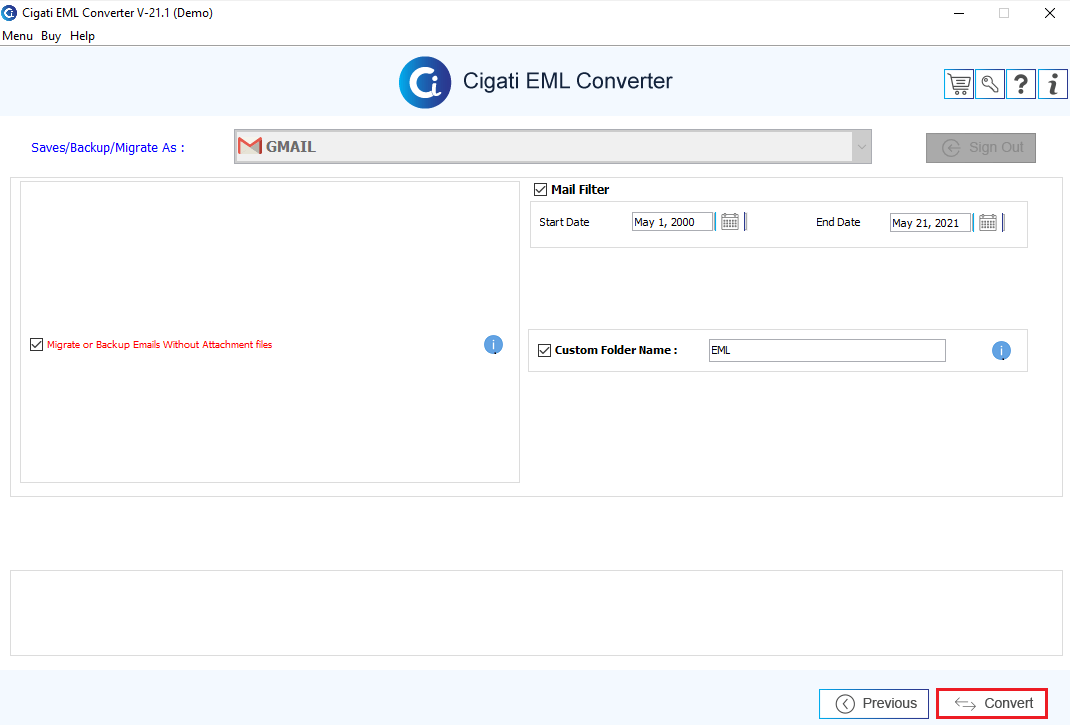
Task: Close the Cigati EML Converter window
Action: [1050, 13]
